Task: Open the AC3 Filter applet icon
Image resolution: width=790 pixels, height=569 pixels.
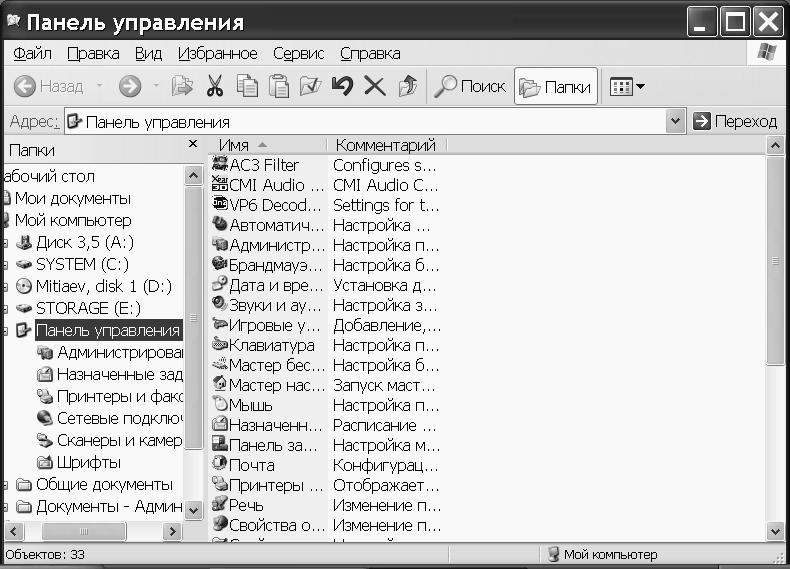Action: [x=220, y=164]
